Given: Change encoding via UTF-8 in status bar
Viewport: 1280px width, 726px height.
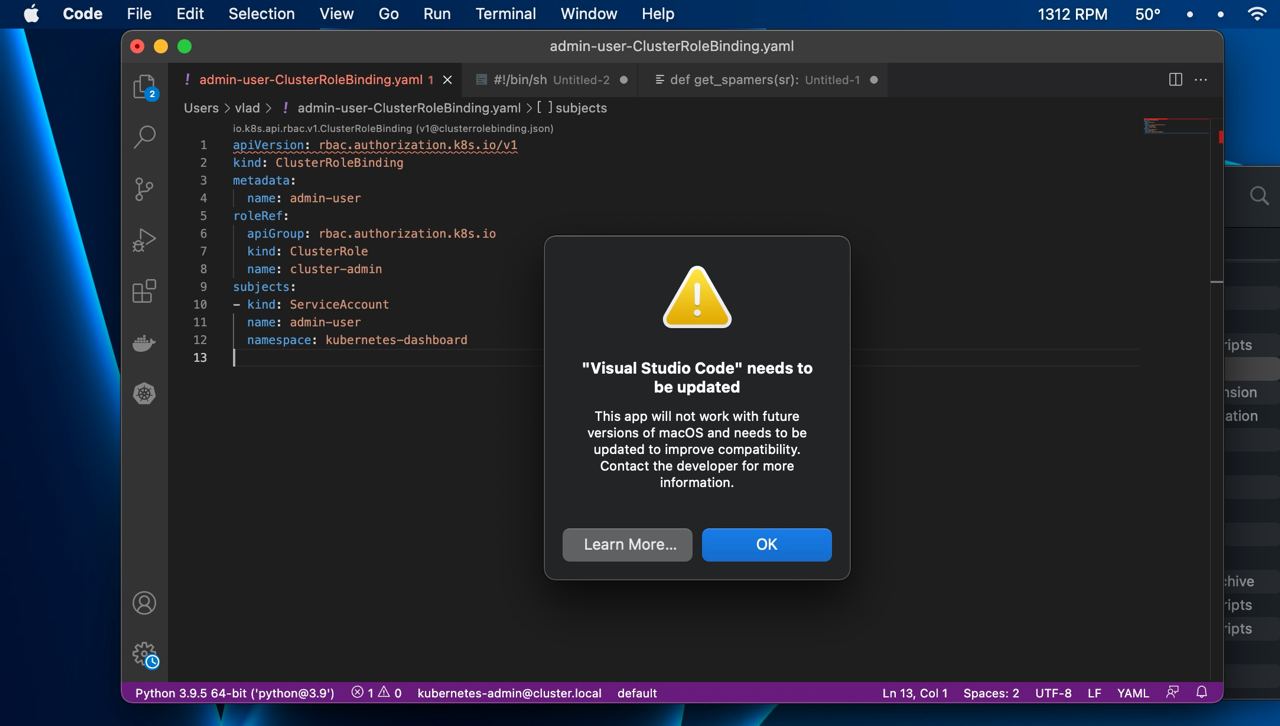Looking at the screenshot, I should 1053,693.
